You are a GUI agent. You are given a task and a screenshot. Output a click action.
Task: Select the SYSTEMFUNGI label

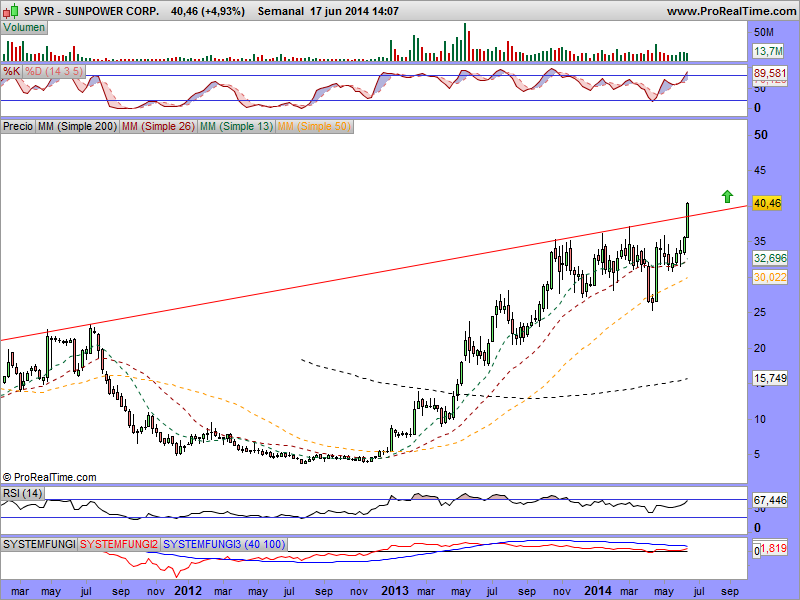coord(39,544)
